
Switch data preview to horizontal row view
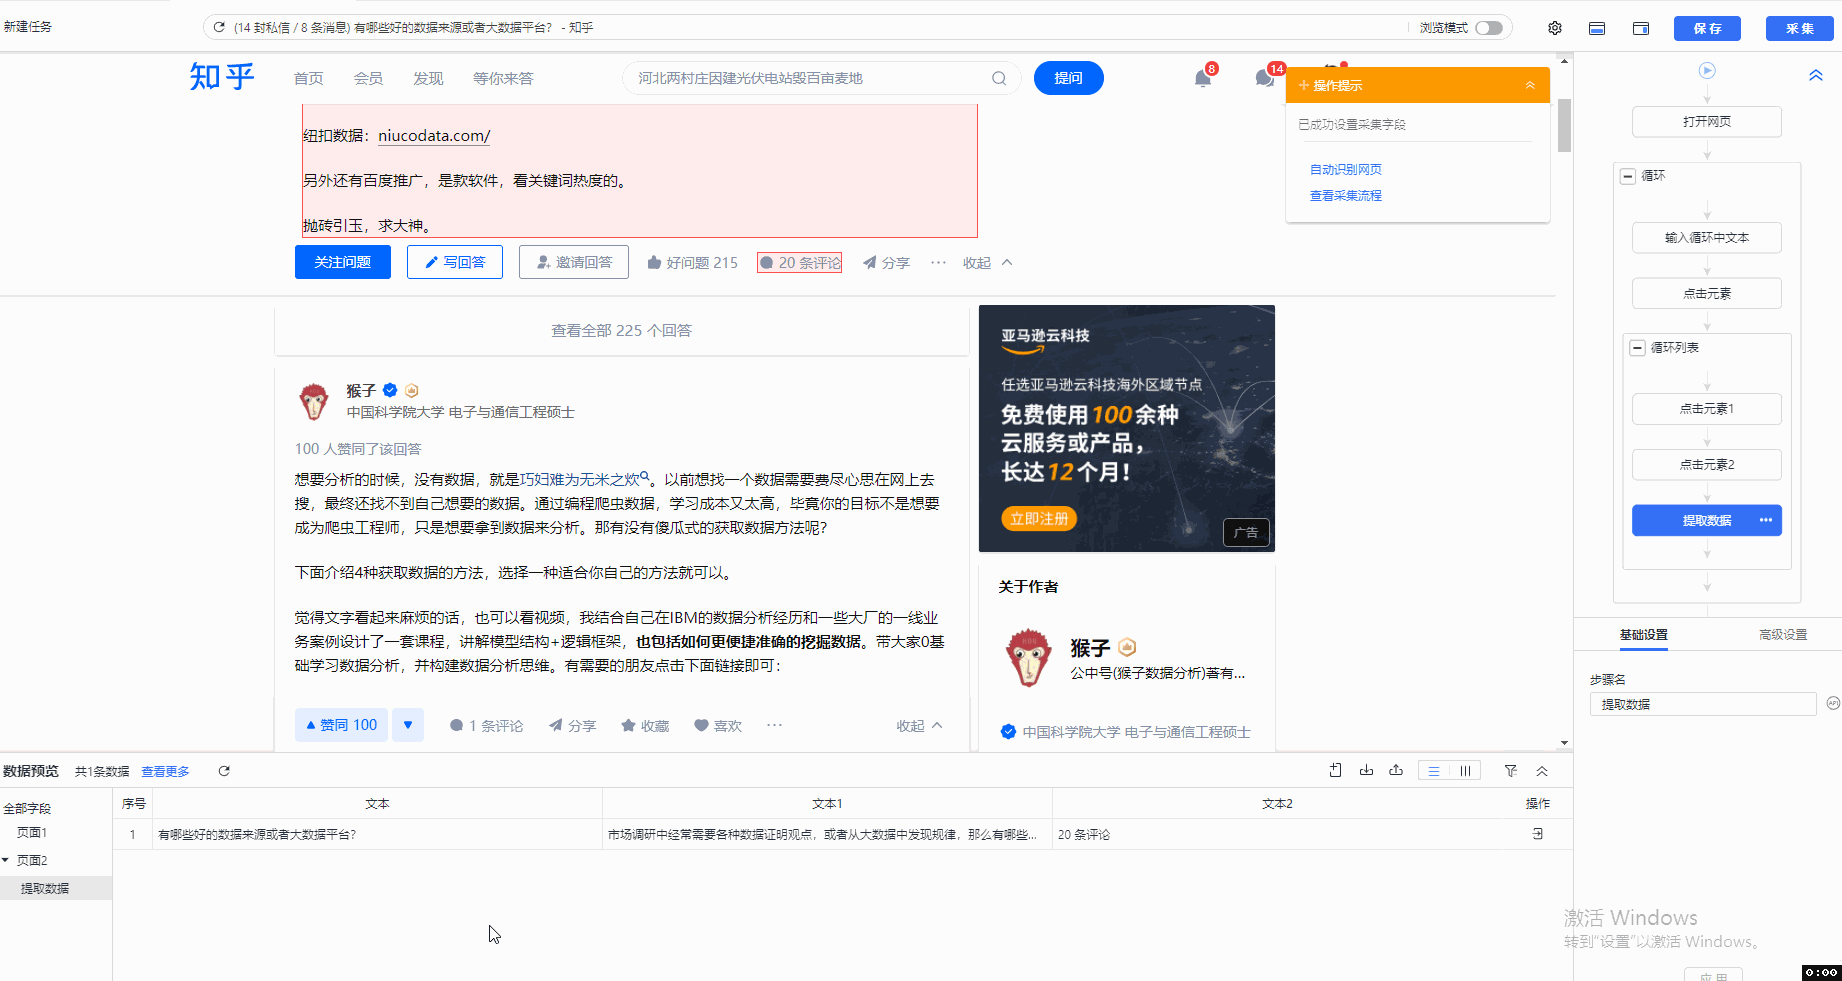point(1434,771)
